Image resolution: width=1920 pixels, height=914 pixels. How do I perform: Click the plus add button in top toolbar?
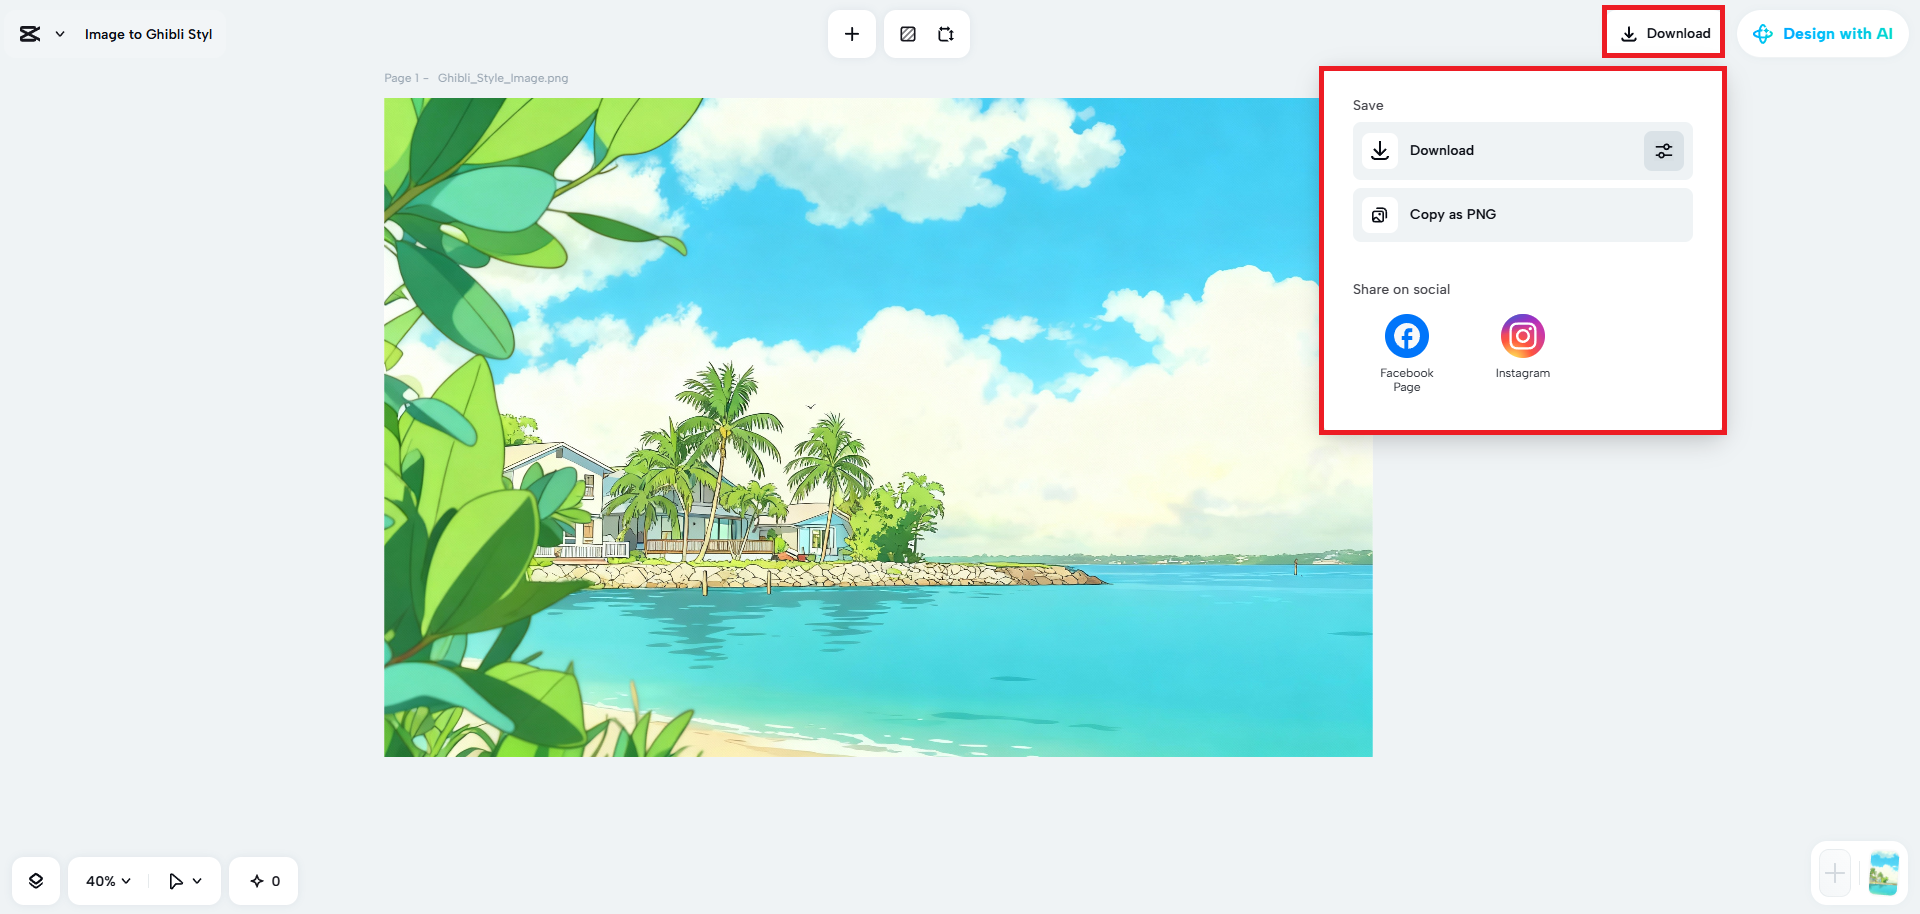click(x=852, y=34)
